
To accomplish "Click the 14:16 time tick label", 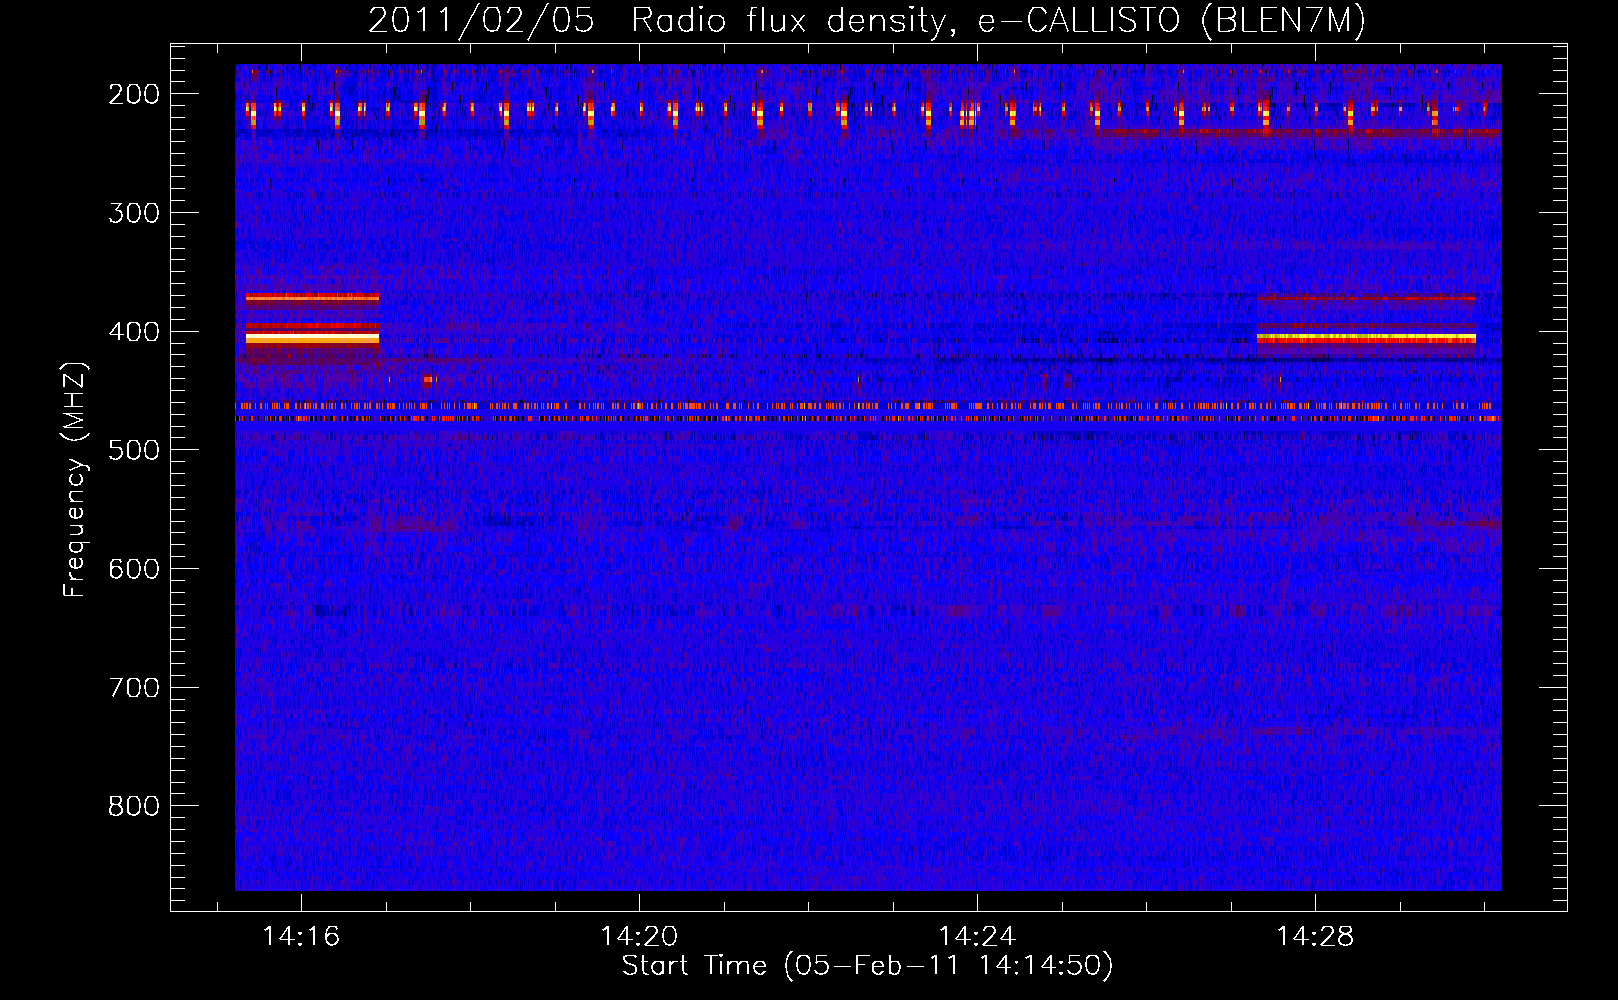I will click(x=301, y=937).
